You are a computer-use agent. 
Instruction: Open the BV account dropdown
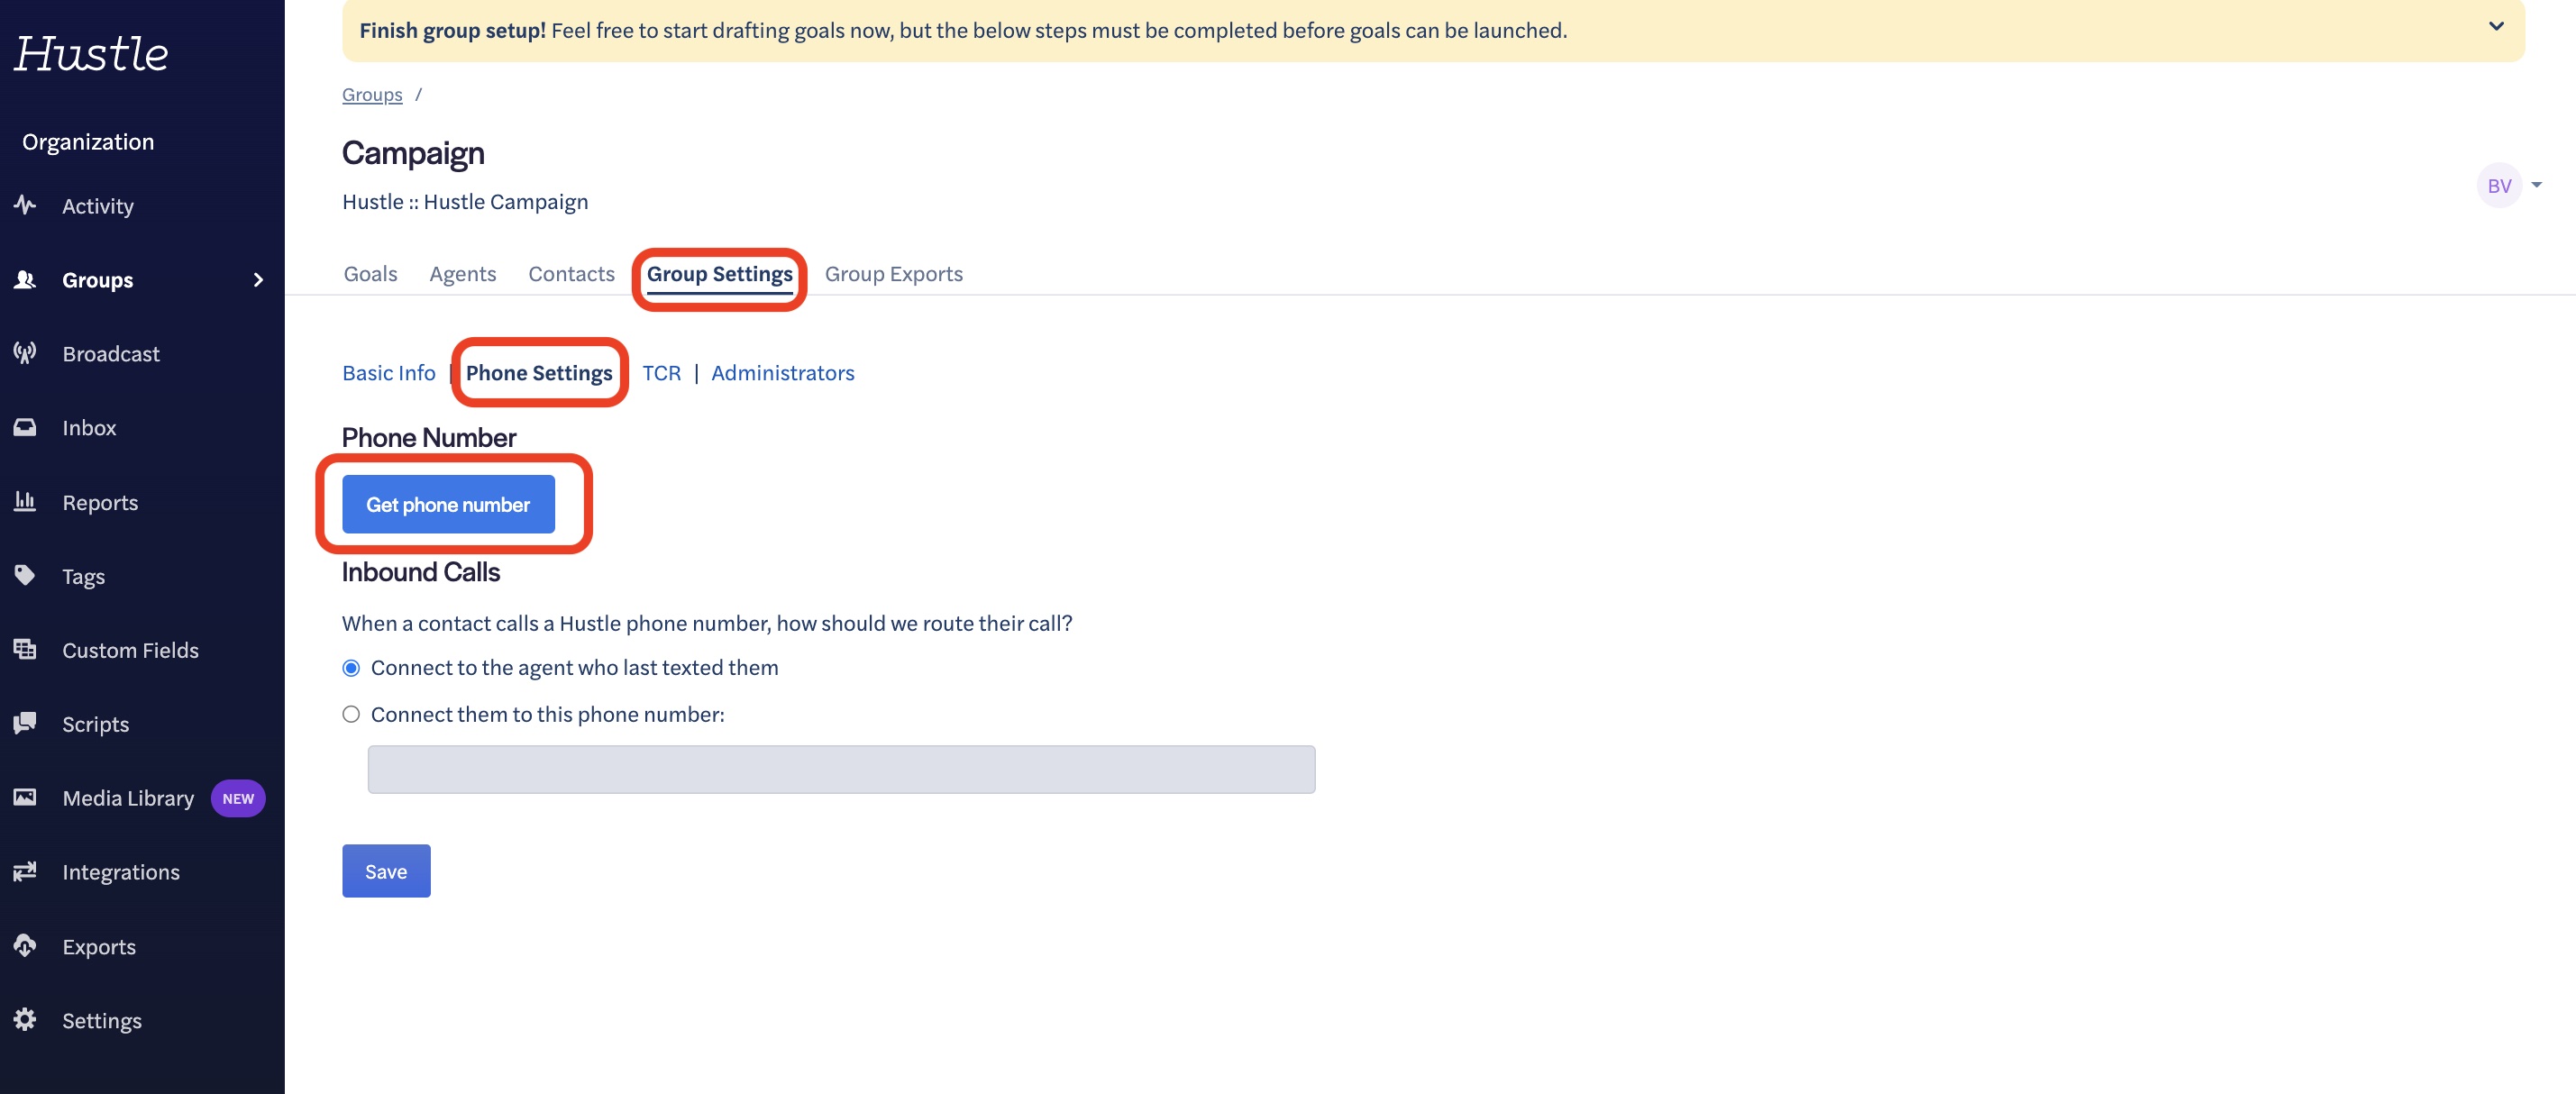2511,185
